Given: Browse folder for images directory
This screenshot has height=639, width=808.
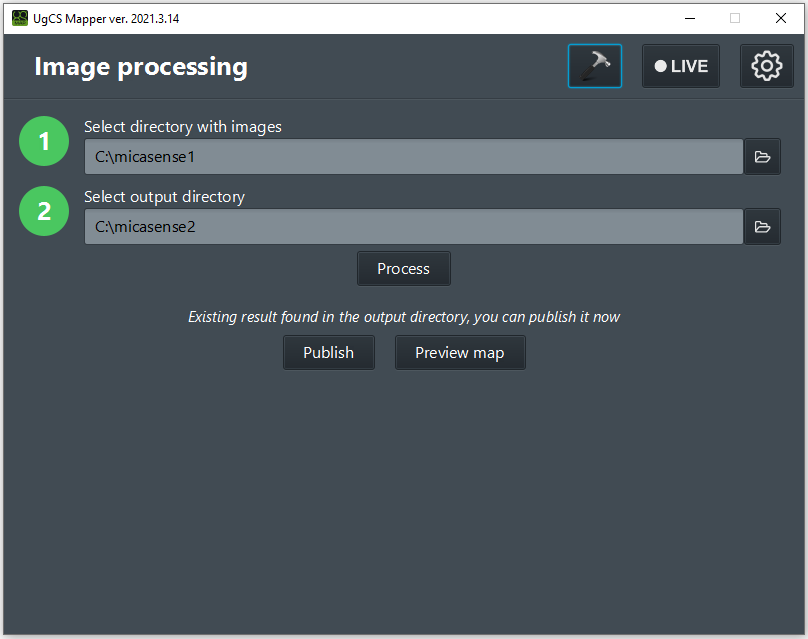Looking at the screenshot, I should 762,157.
